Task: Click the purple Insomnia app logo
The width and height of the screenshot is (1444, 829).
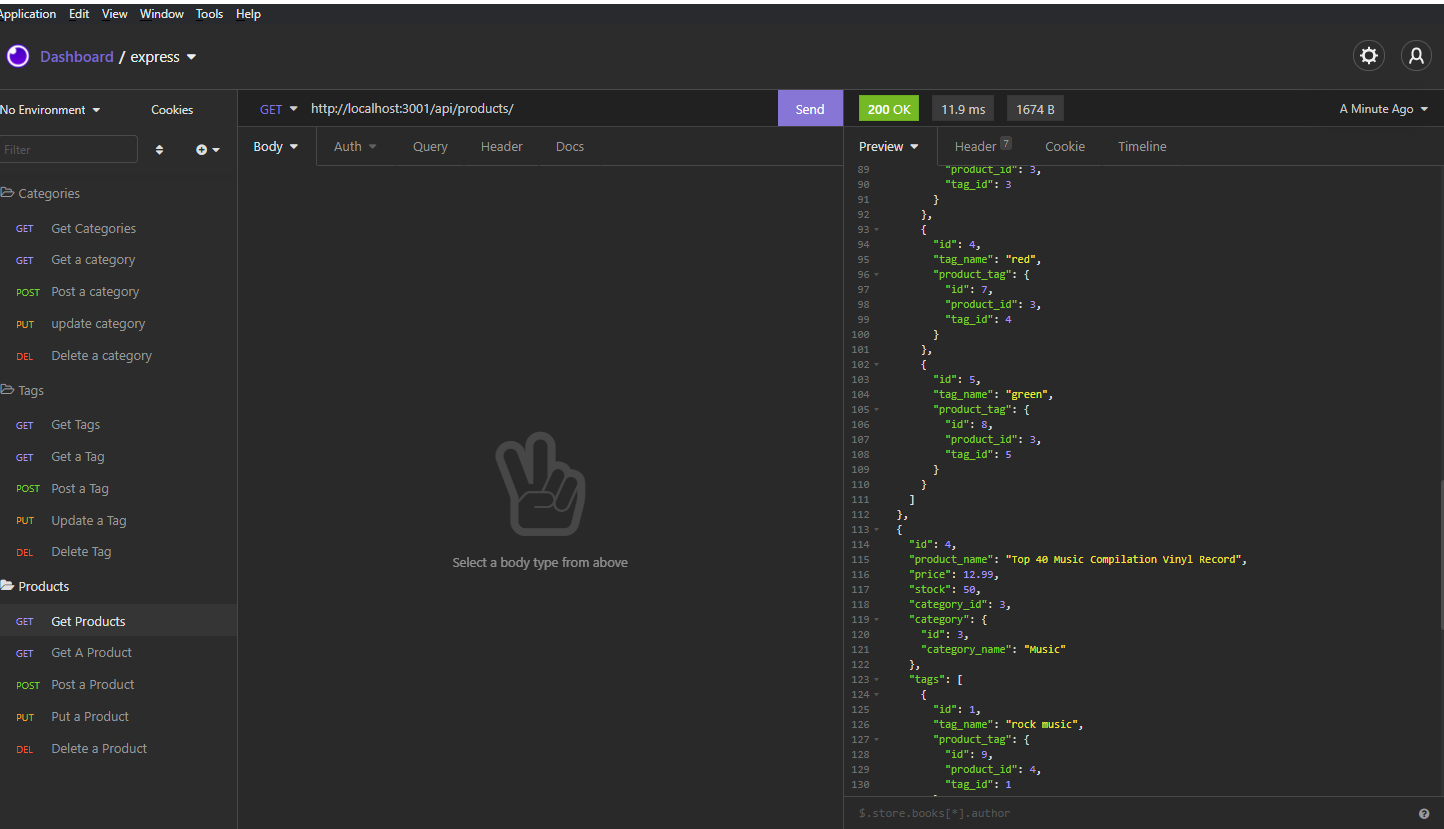Action: point(17,56)
